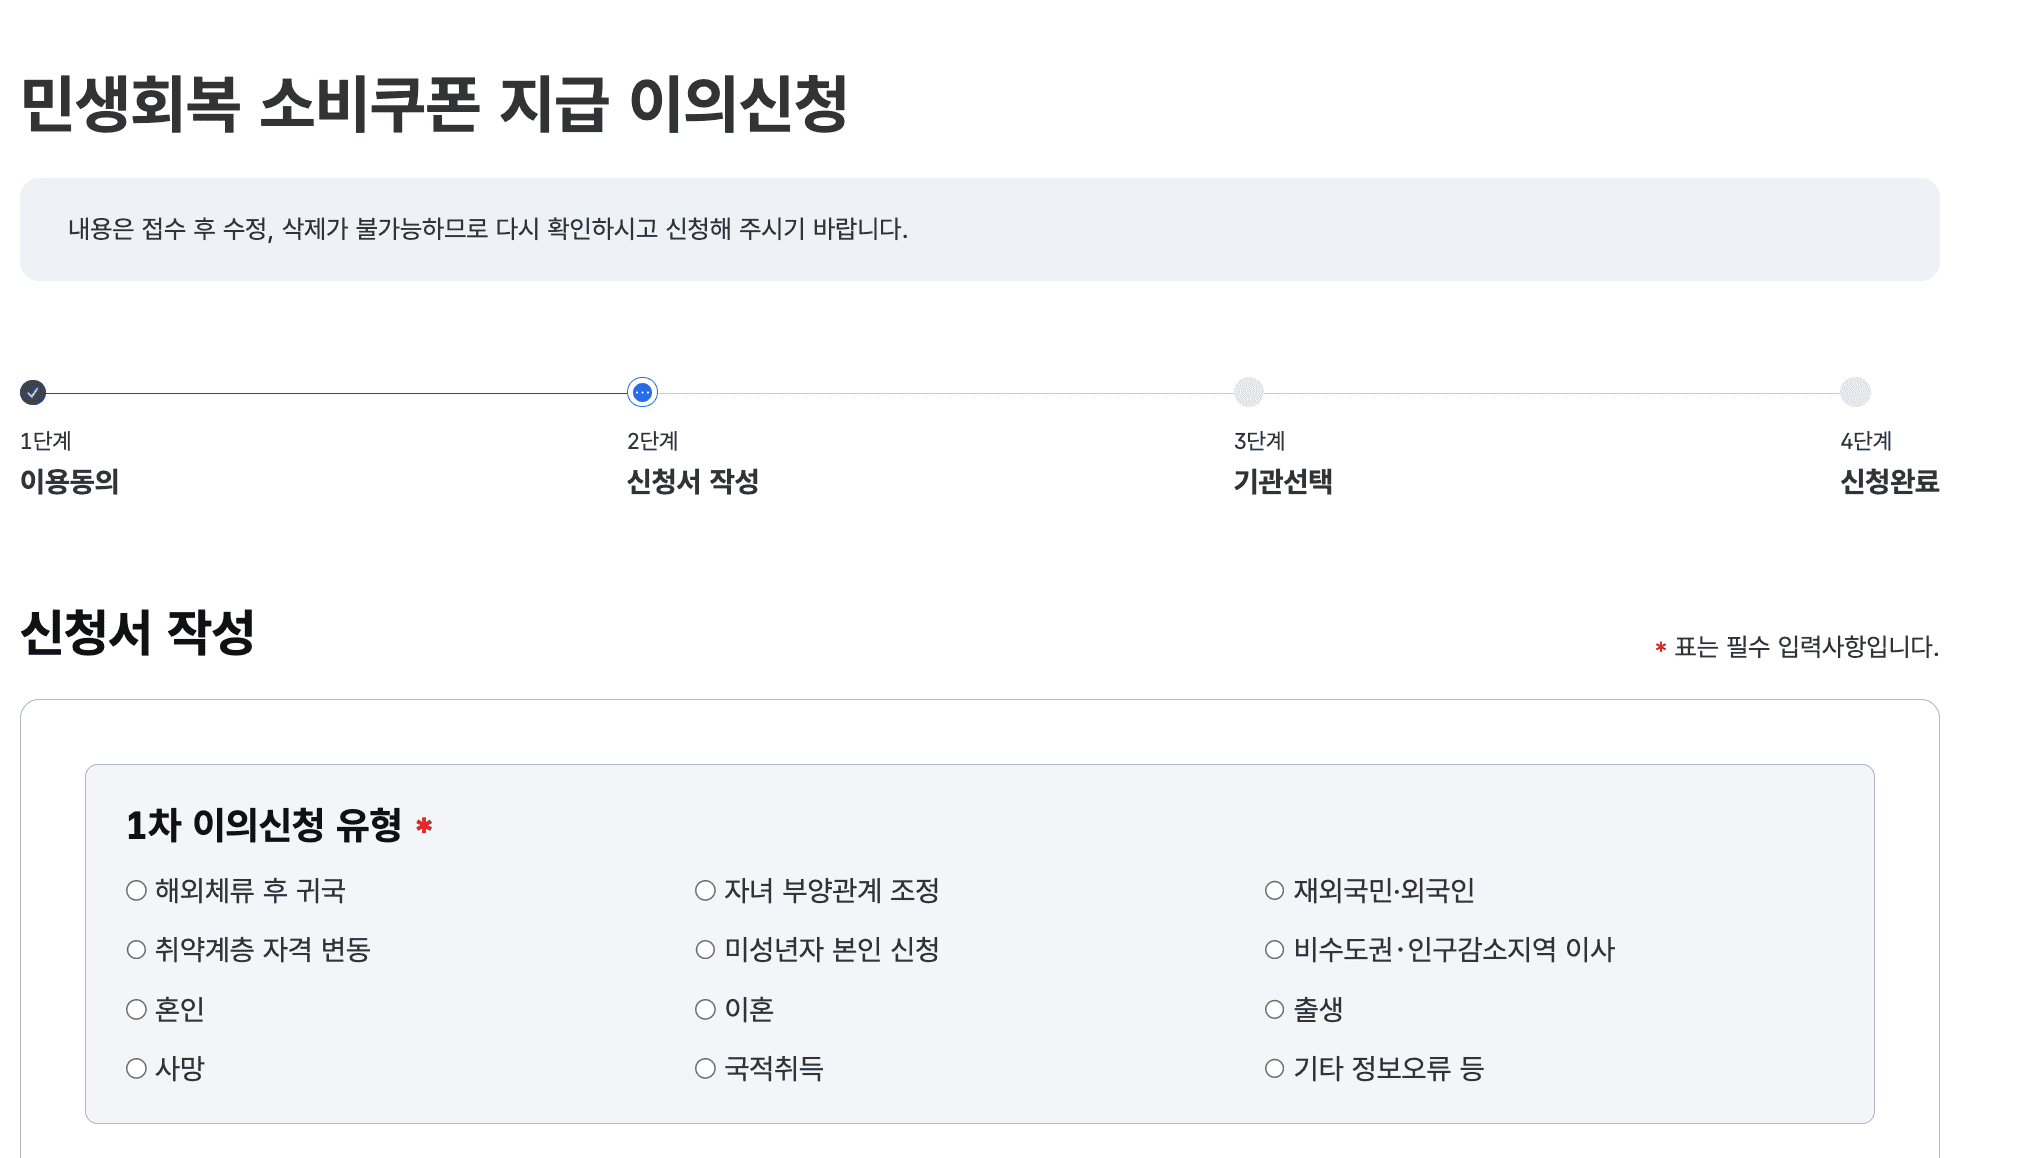Screen dimensions: 2022x1158
Task: Select the 국적취득 radio option
Action: 706,1068
